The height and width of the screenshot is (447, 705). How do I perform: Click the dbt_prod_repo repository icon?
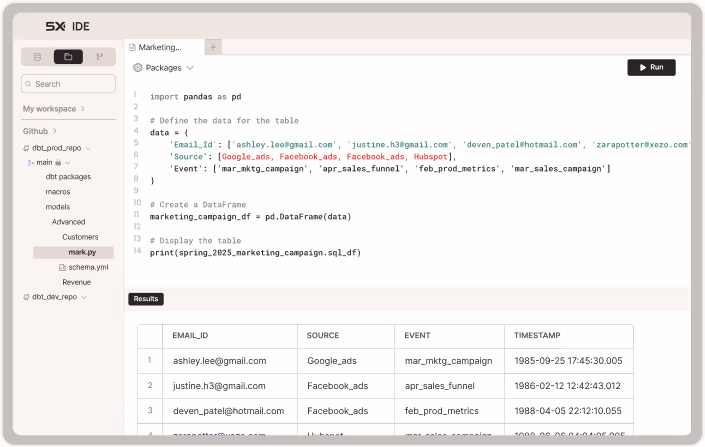26,148
